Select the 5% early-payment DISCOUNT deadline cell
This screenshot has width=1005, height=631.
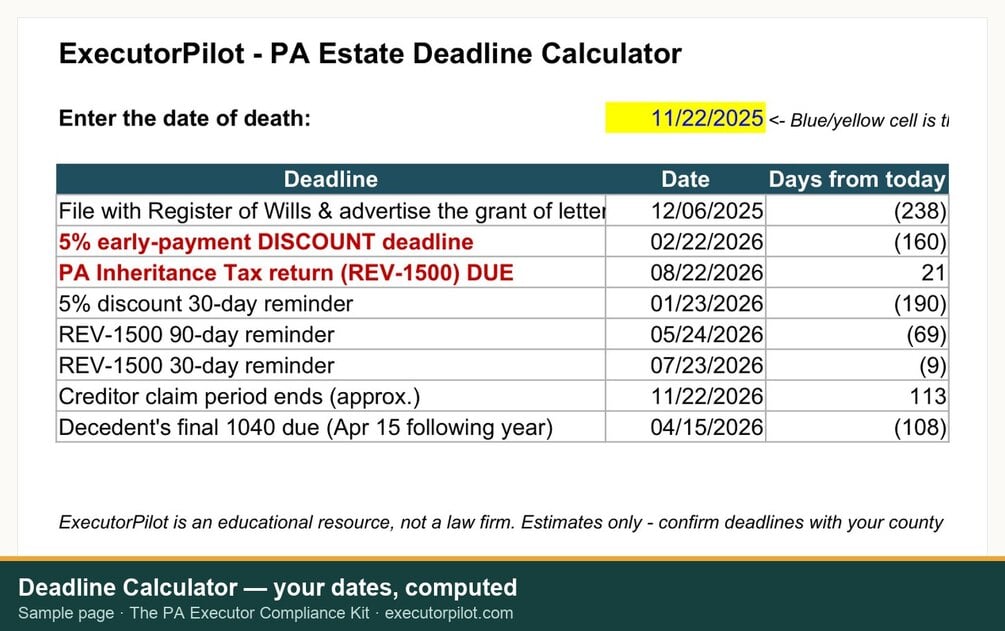point(331,242)
